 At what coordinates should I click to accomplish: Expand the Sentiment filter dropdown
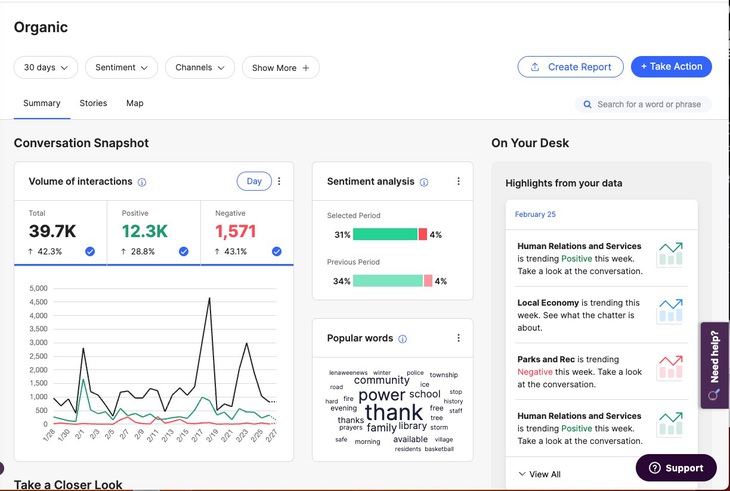tap(121, 67)
